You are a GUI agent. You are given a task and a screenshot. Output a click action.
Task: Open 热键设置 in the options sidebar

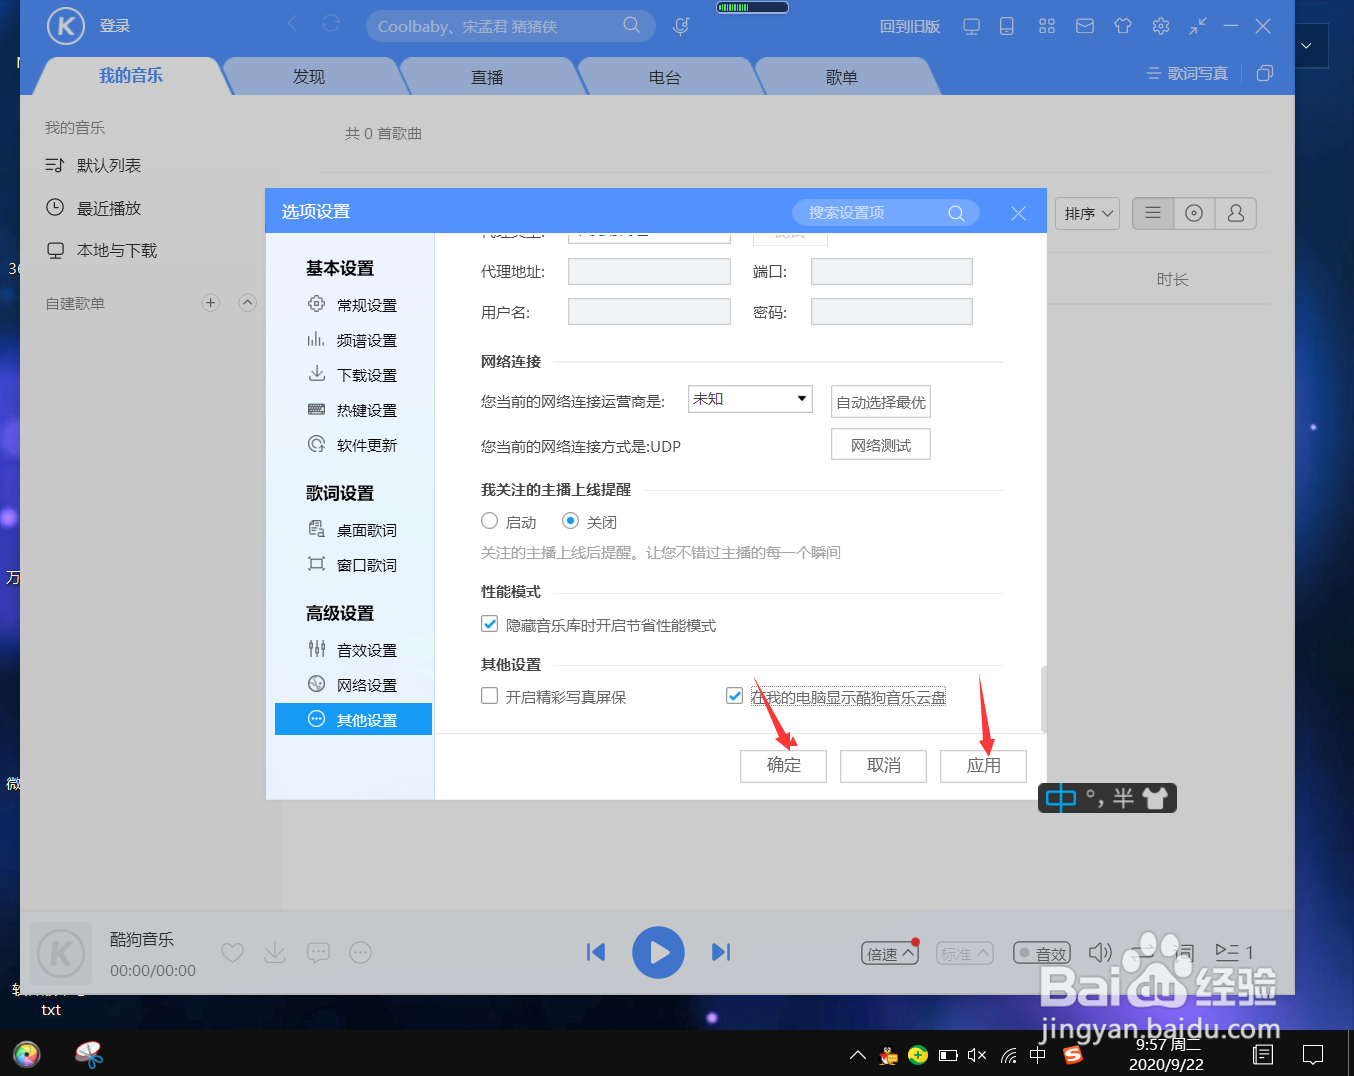click(366, 409)
